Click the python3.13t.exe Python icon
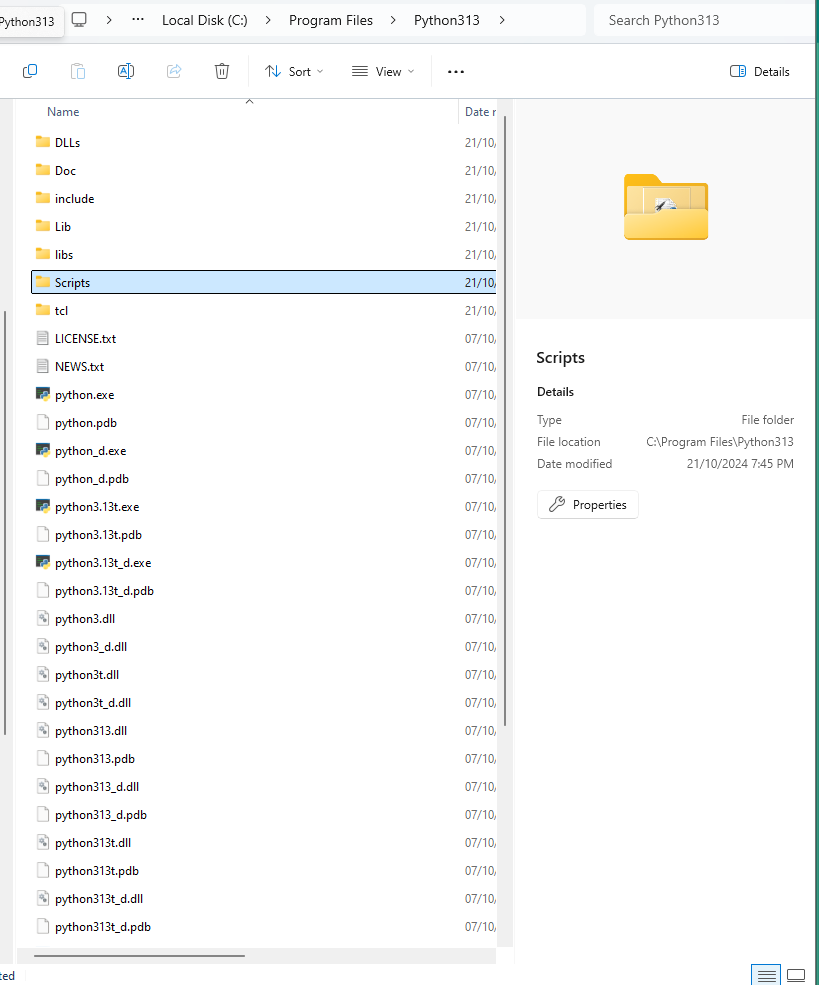This screenshot has height=985, width=819. 43,506
